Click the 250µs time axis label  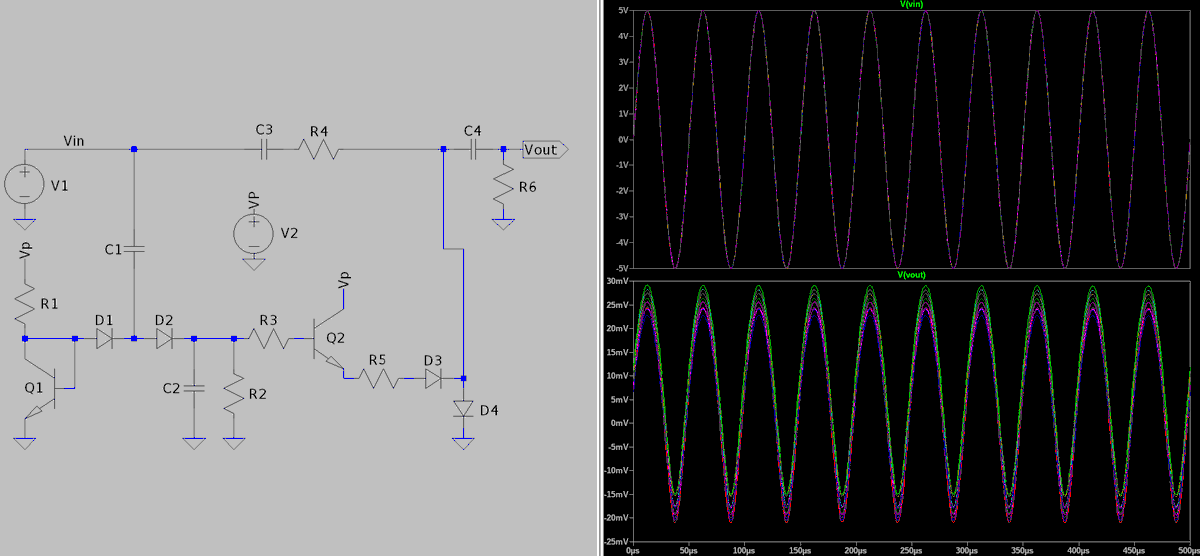pyautogui.click(x=910, y=550)
